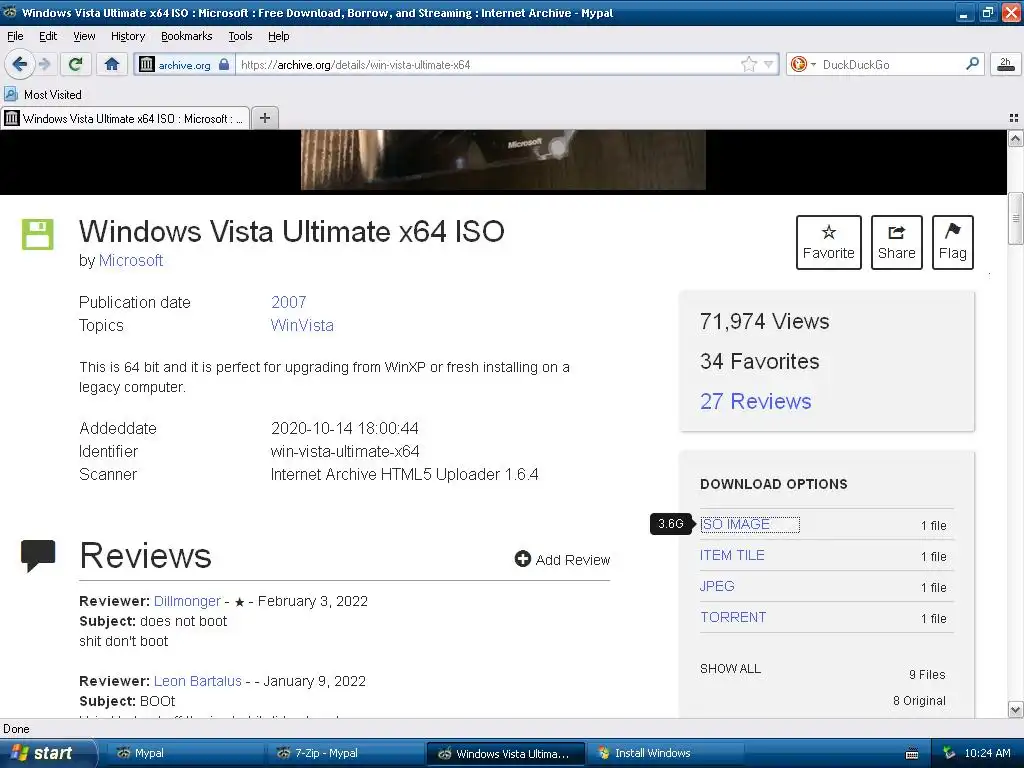Open the Bookmarks menu
Image resolution: width=1024 pixels, height=768 pixels.
186,36
